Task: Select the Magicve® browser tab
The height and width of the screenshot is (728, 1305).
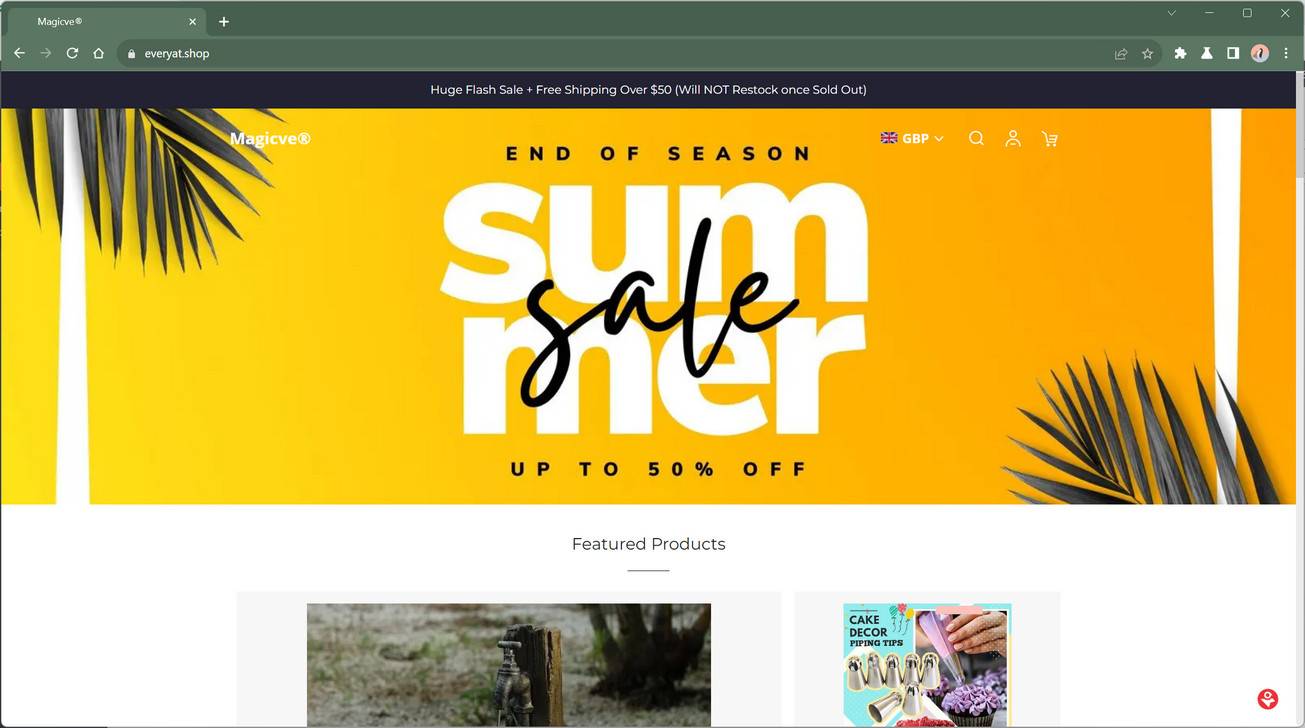Action: (x=106, y=22)
